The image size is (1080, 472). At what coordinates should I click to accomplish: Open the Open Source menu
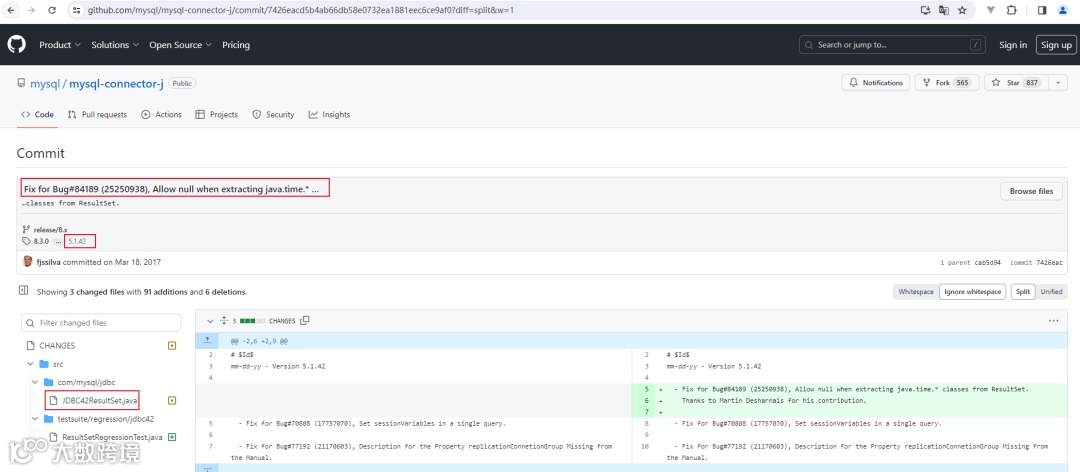[180, 45]
